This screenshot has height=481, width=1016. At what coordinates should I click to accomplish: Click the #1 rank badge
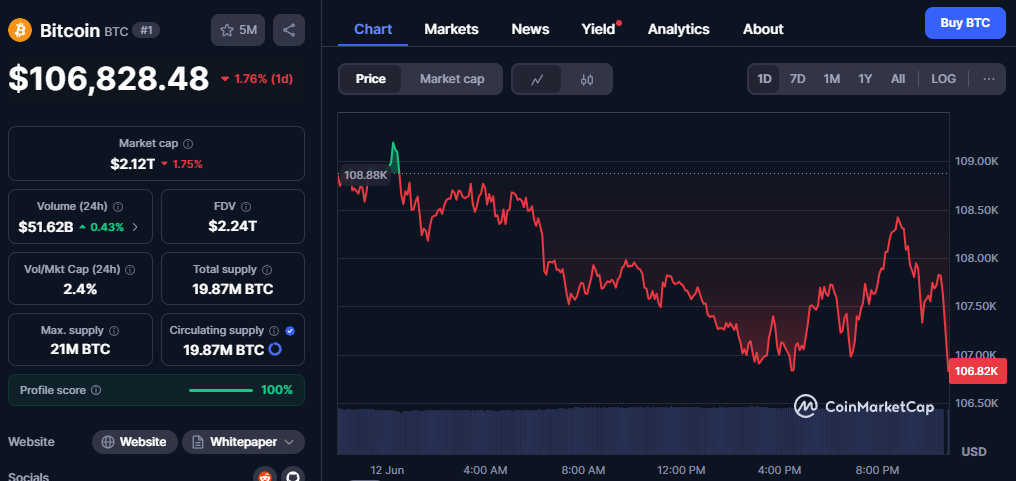(146, 30)
